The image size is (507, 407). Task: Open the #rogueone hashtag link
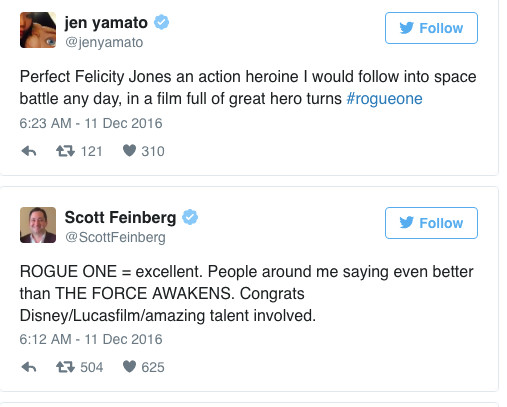[x=384, y=99]
